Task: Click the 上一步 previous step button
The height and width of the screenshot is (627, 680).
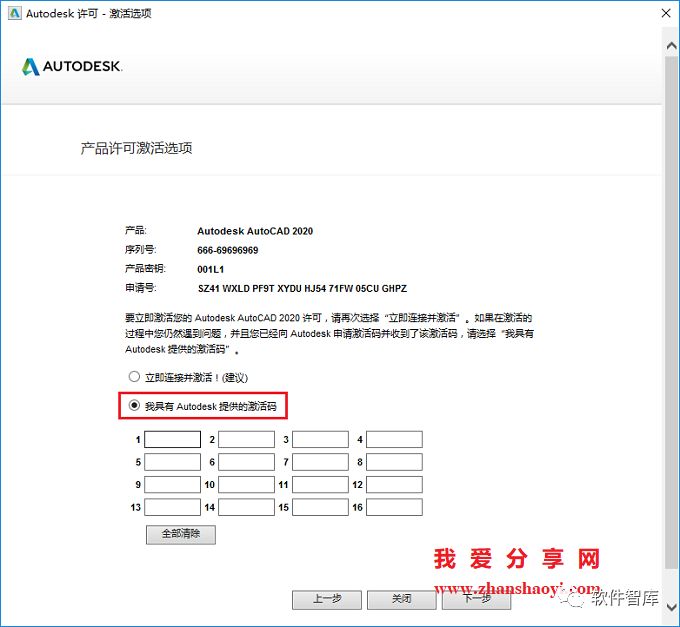Action: click(327, 600)
